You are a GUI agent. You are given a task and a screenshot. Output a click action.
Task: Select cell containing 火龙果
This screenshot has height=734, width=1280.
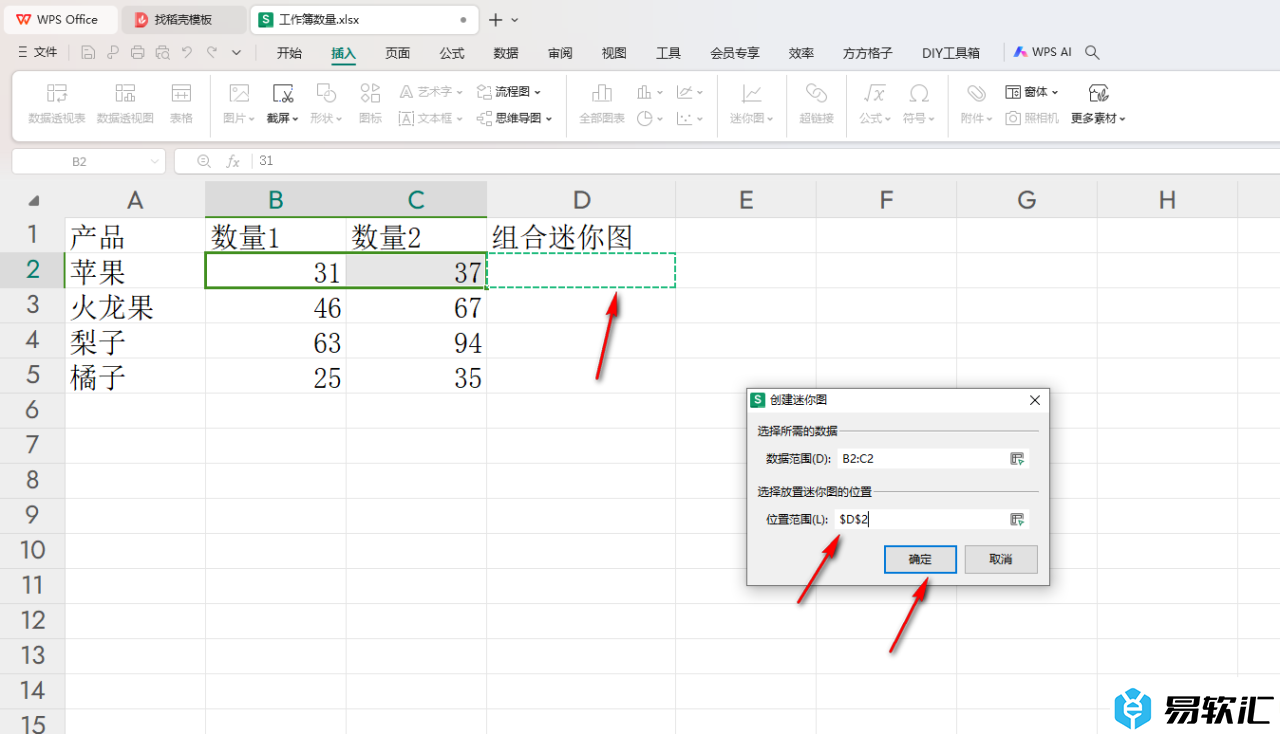135,306
